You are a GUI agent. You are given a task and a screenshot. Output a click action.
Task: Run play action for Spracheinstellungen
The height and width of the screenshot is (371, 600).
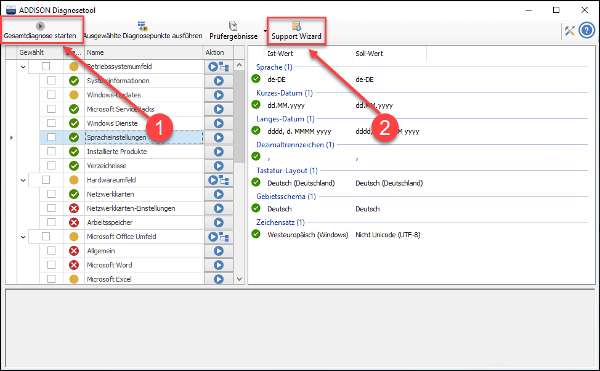click(218, 137)
